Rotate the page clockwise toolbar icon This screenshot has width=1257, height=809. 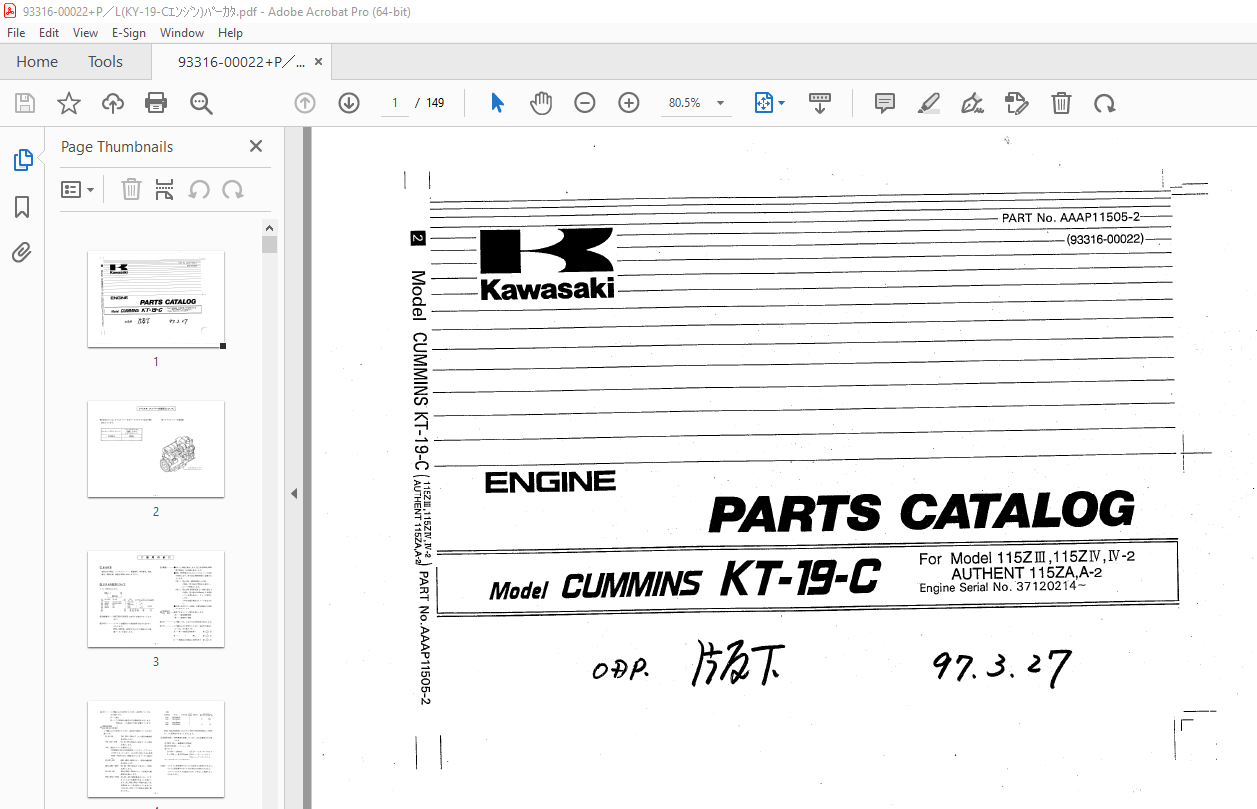[1105, 103]
